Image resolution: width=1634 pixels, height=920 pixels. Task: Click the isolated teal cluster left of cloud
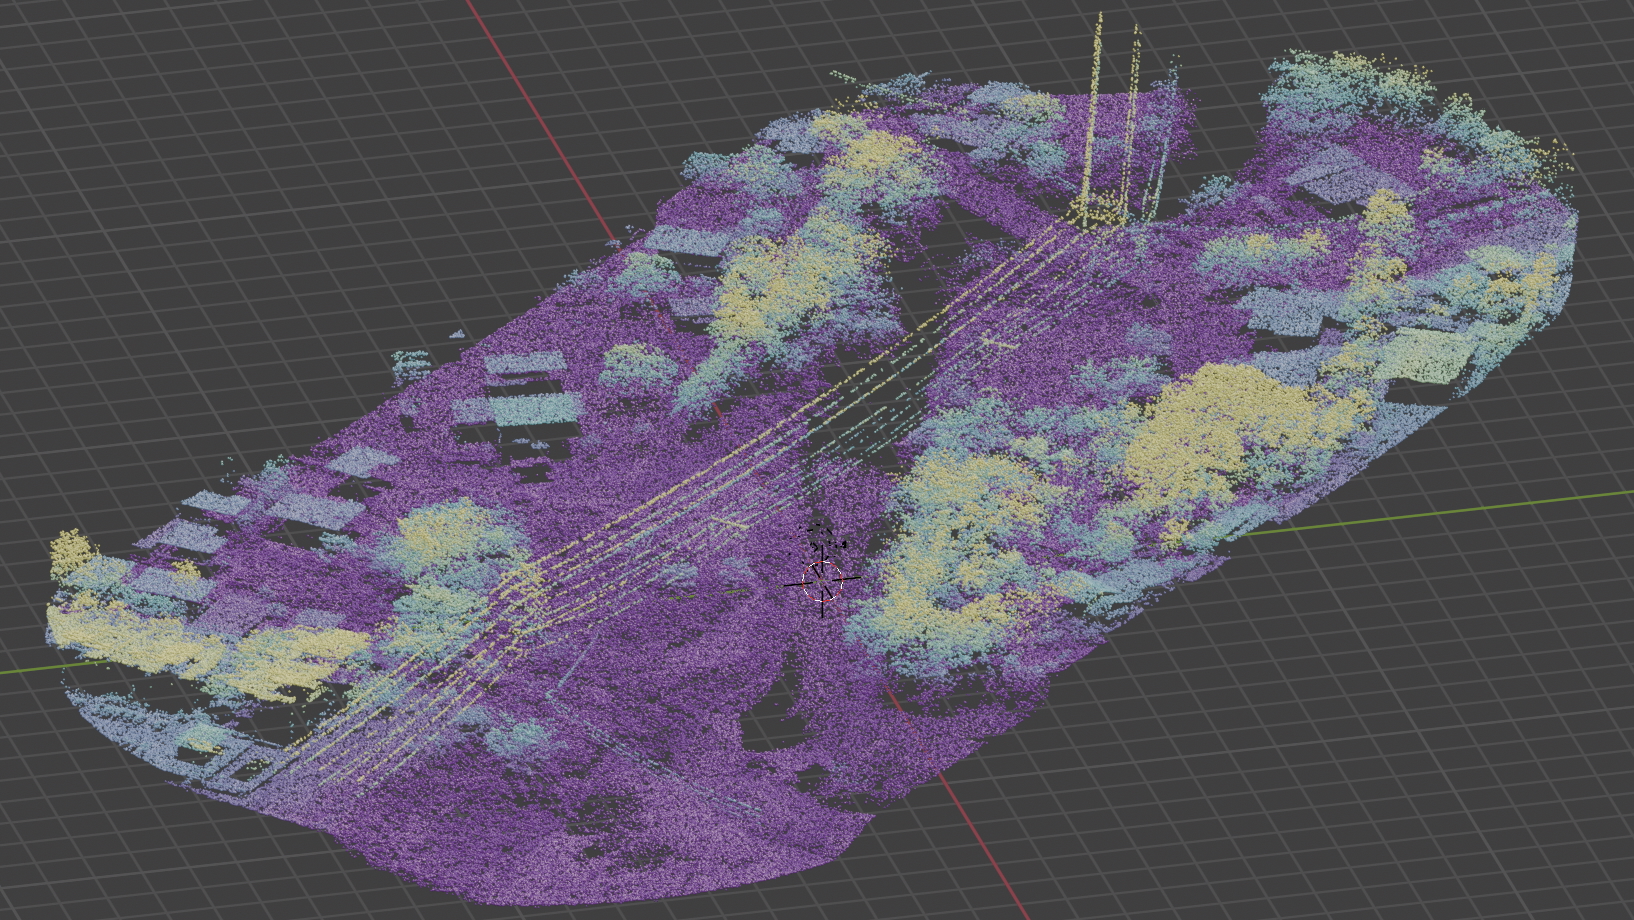point(410,366)
